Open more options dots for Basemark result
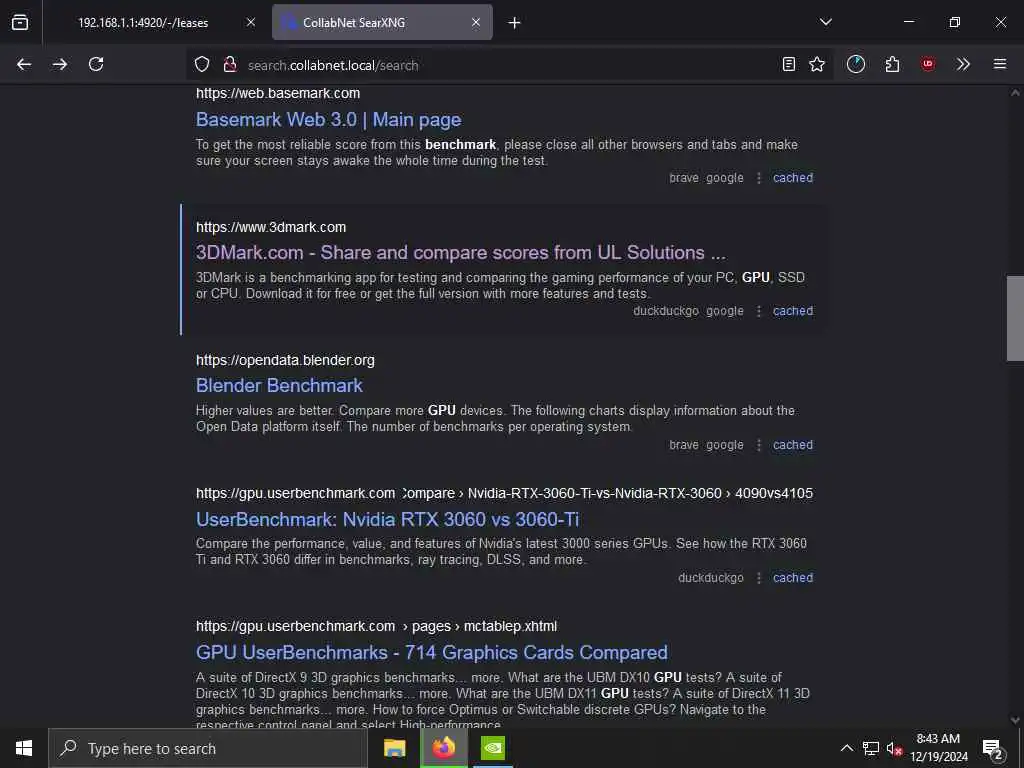 758,178
